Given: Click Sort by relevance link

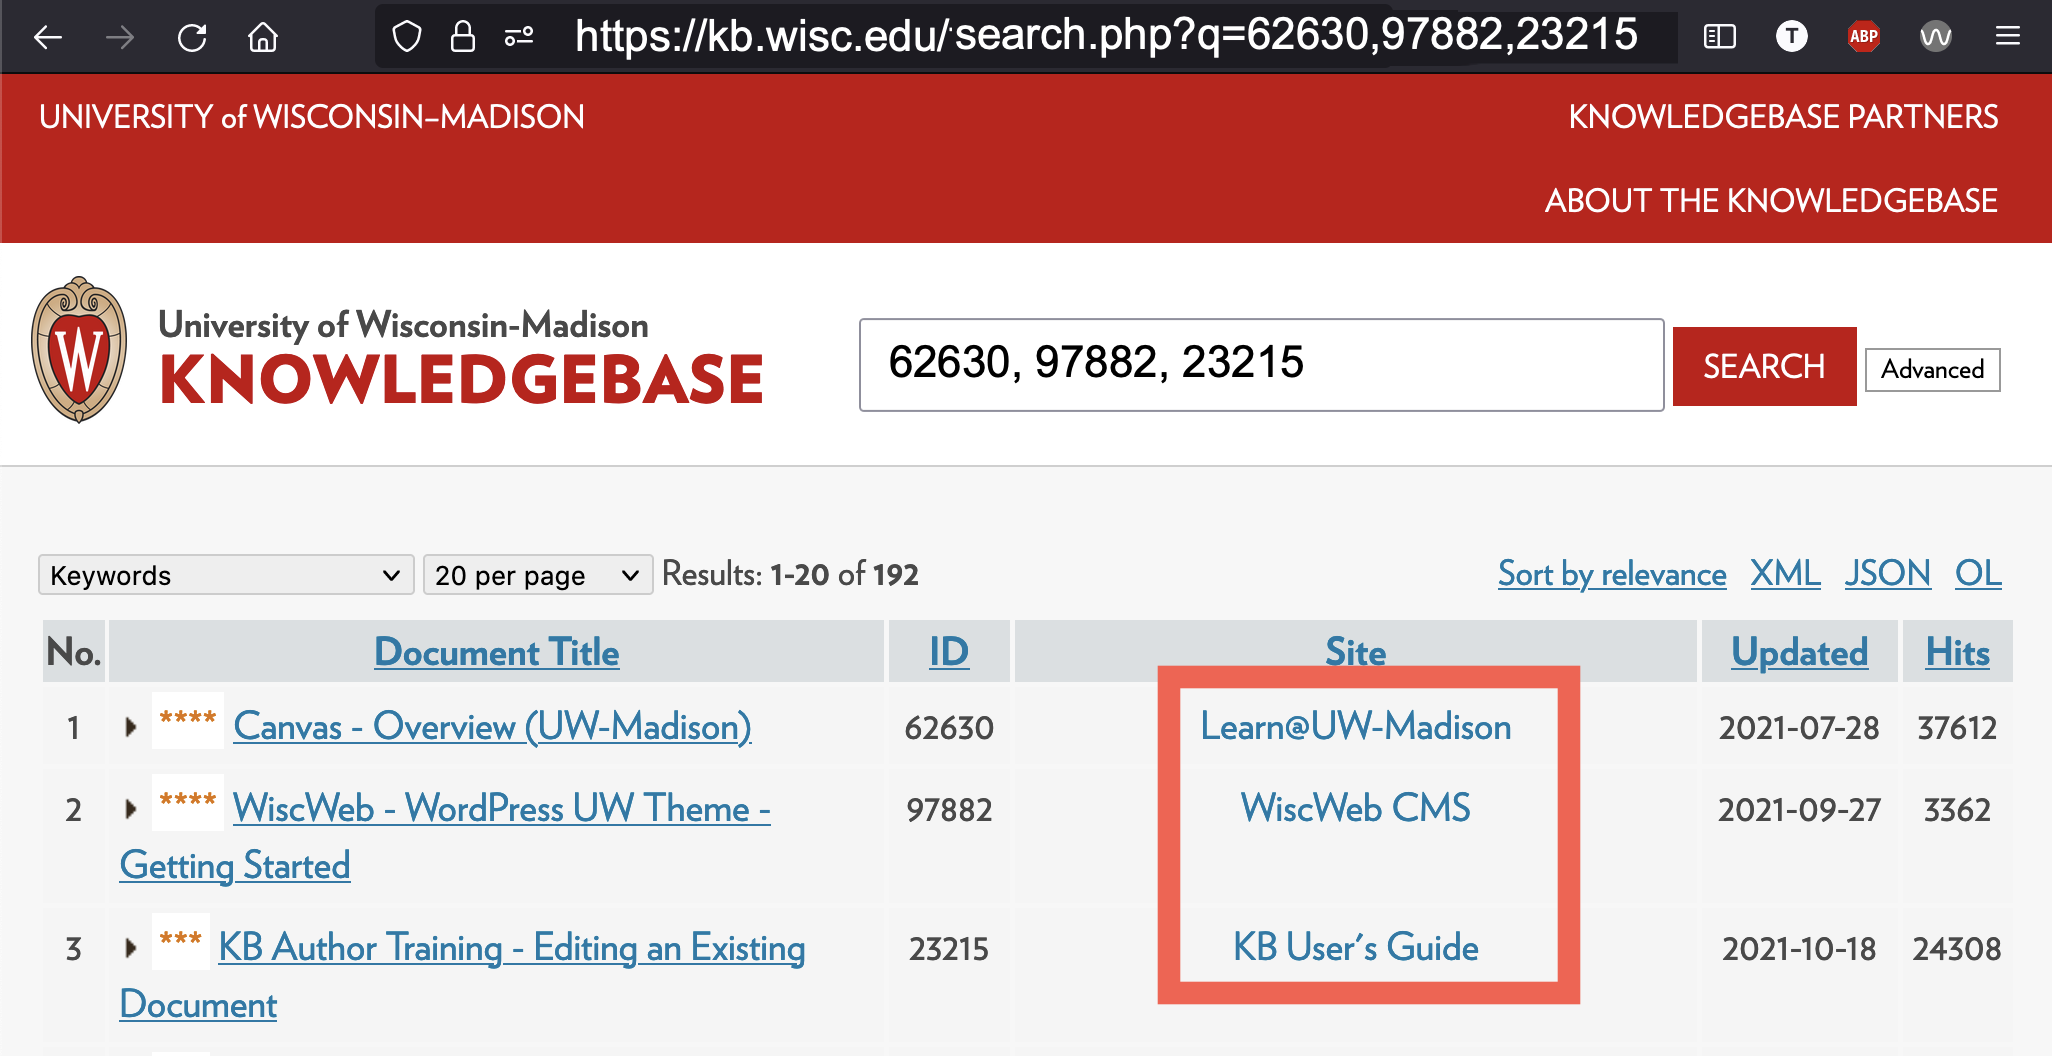Looking at the screenshot, I should [x=1612, y=574].
